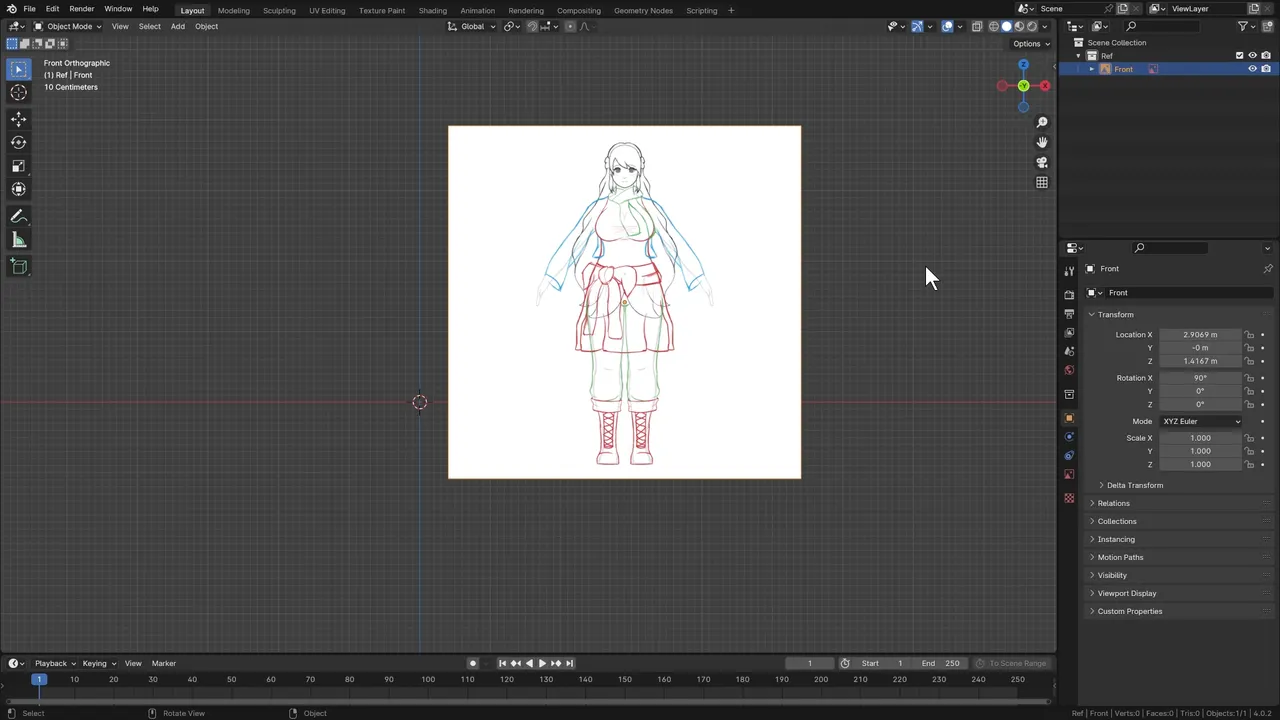1280x720 pixels.
Task: Toggle Snap magnet in viewport header
Action: click(532, 26)
